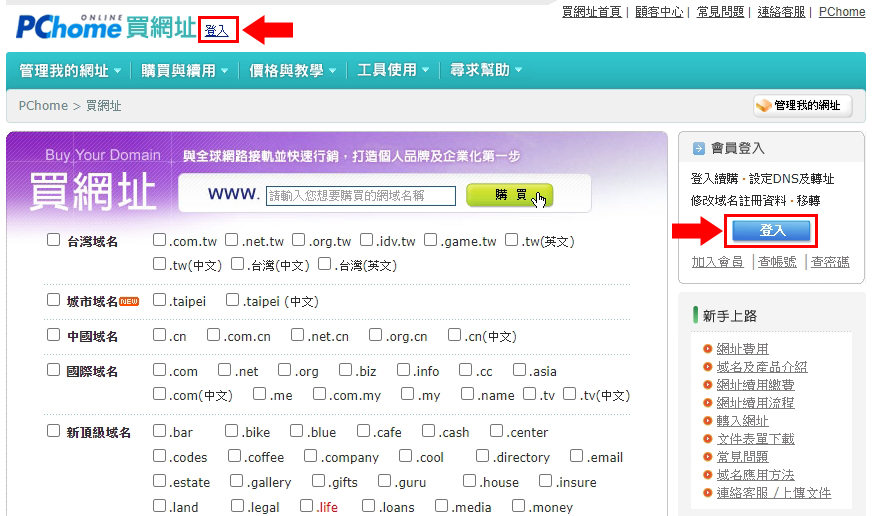Check the 城市域名 category checkbox
The image size is (872, 516).
(x=53, y=300)
